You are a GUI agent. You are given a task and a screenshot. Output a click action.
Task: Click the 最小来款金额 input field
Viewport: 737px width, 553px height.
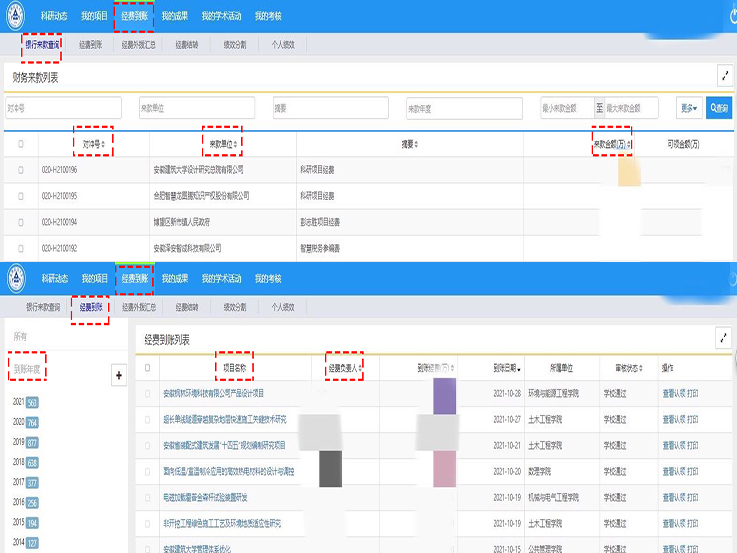[566, 108]
